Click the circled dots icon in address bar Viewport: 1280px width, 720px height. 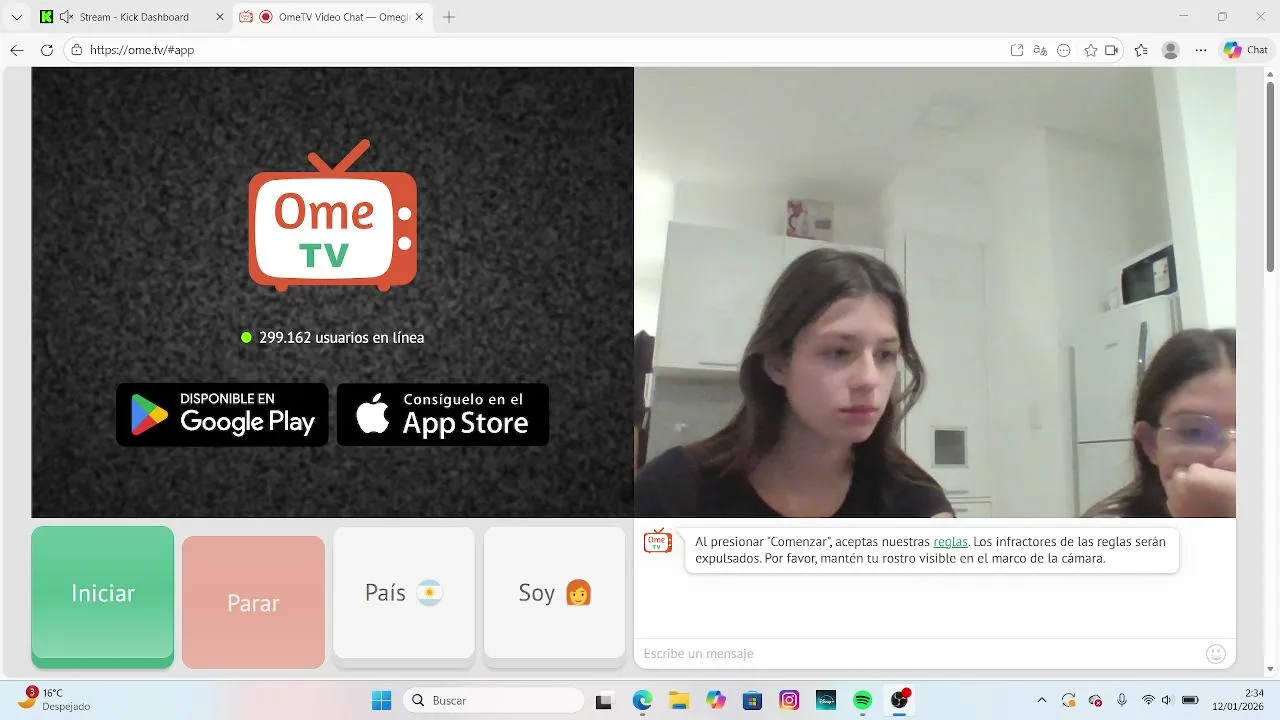[1064, 50]
